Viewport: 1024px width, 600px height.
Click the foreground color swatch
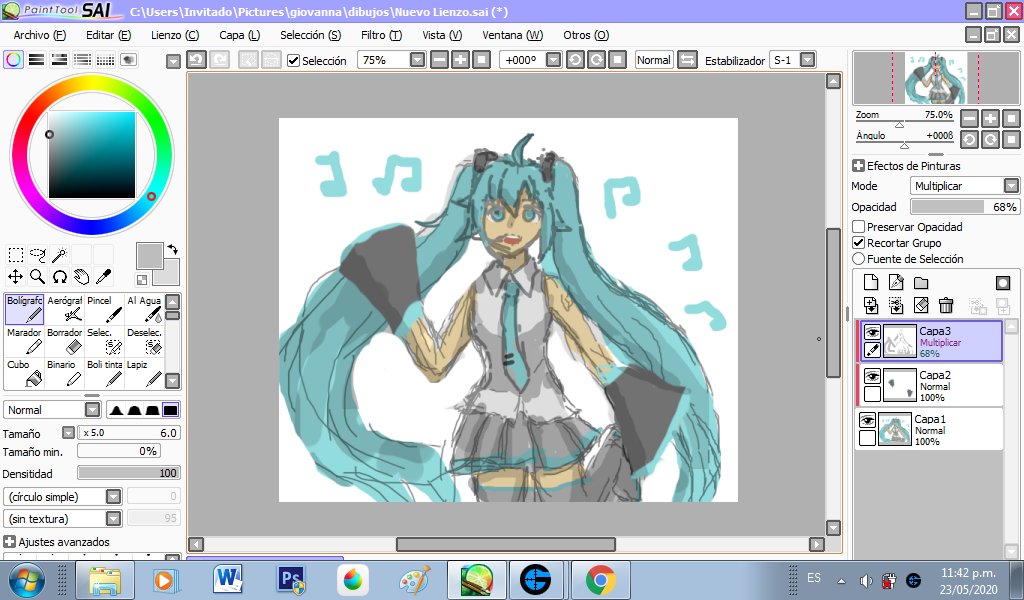150,256
